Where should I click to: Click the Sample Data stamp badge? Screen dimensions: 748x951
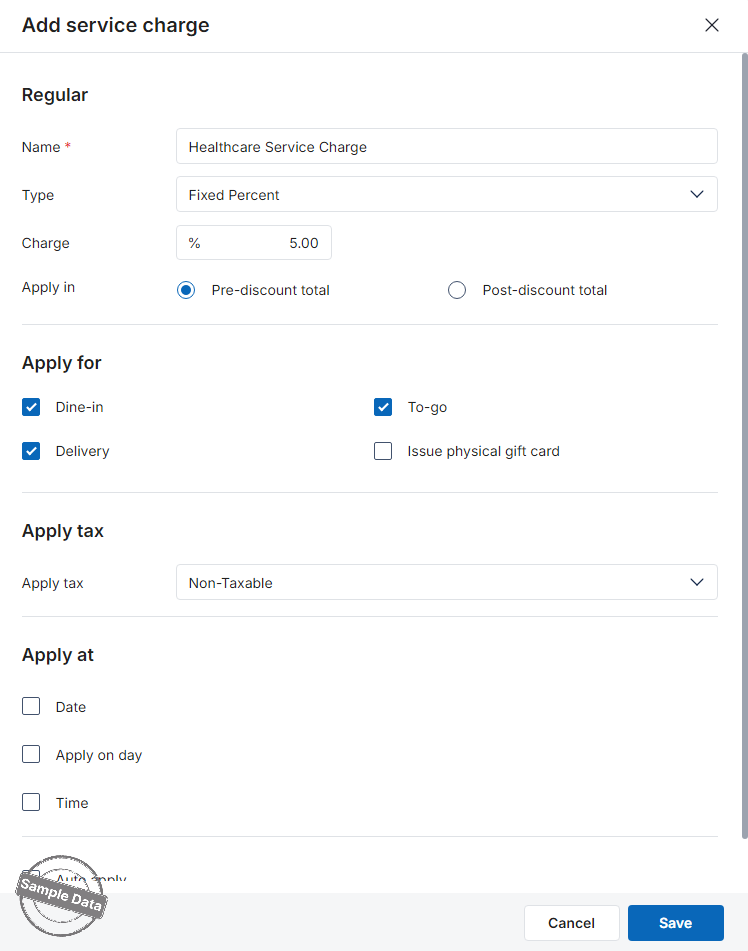click(61, 896)
